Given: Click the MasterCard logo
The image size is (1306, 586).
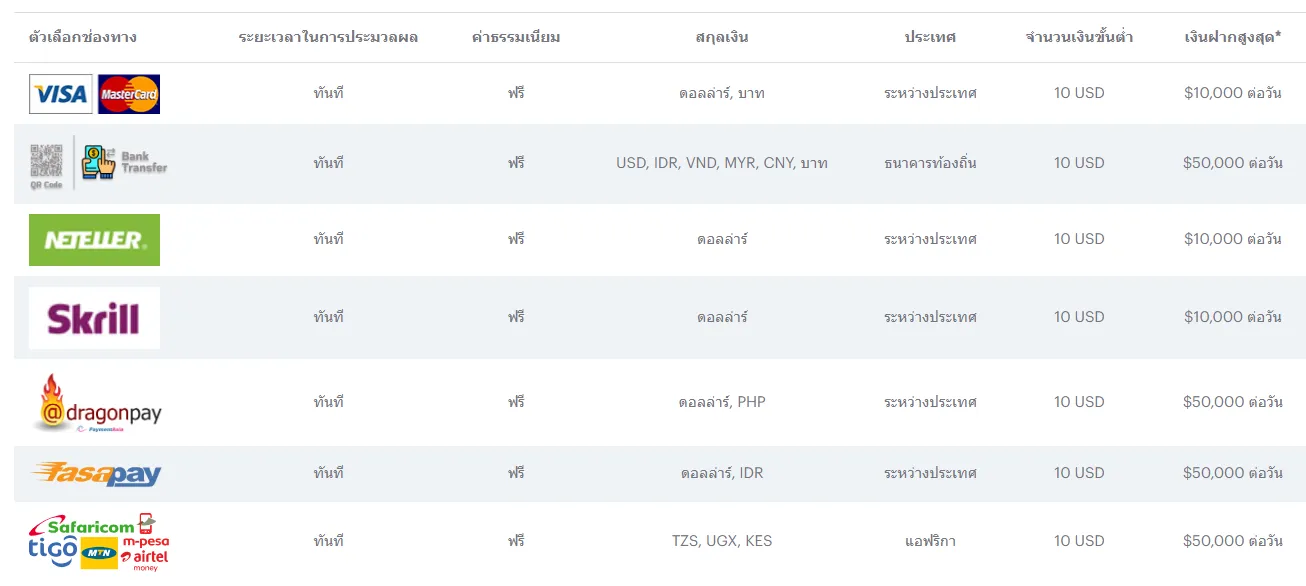Looking at the screenshot, I should coord(129,94).
